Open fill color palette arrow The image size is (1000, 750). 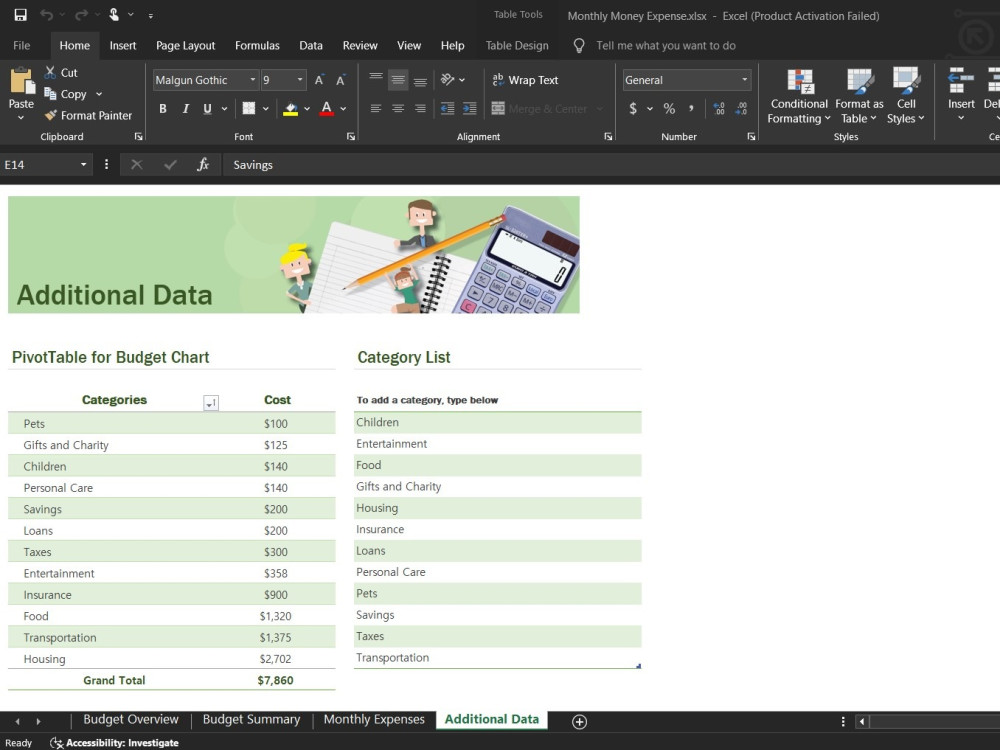pyautogui.click(x=307, y=108)
